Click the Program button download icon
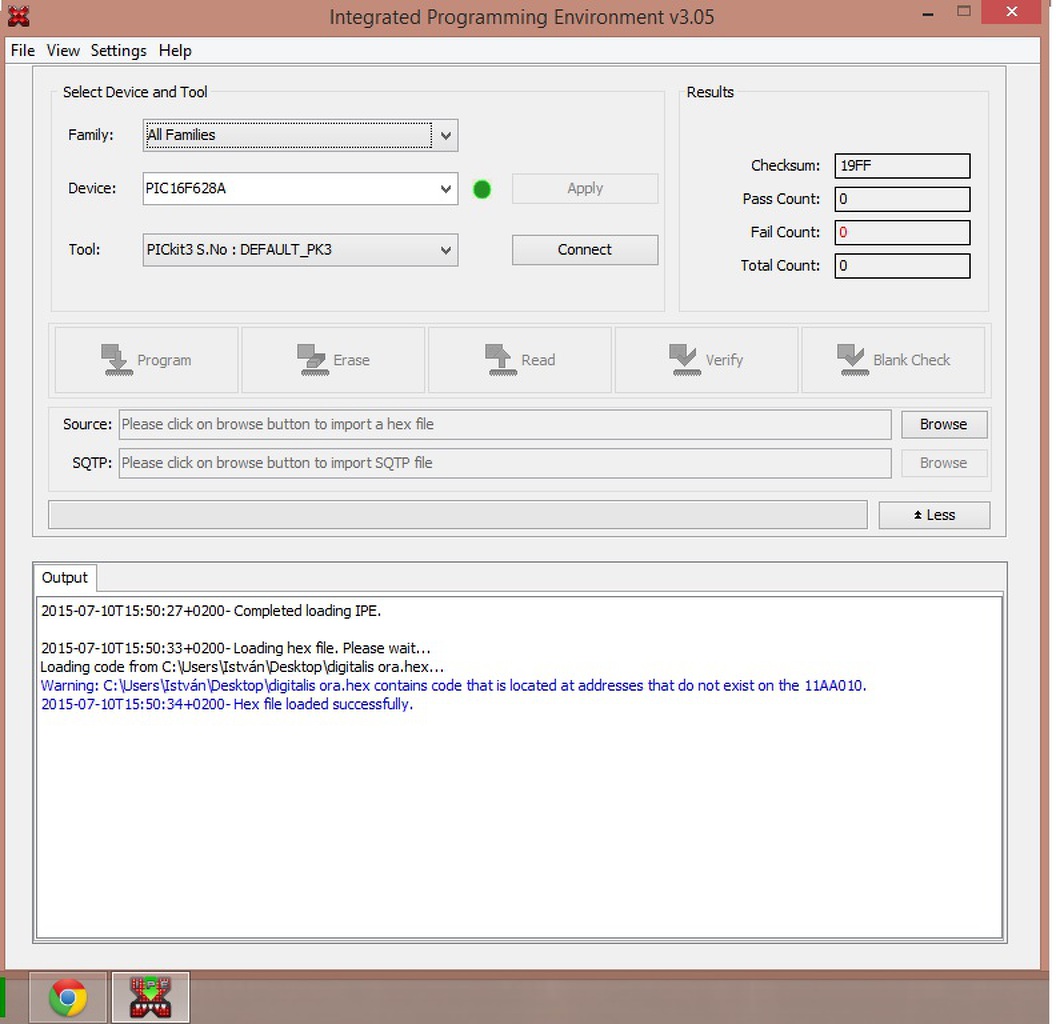This screenshot has height=1024, width=1056. (x=117, y=360)
